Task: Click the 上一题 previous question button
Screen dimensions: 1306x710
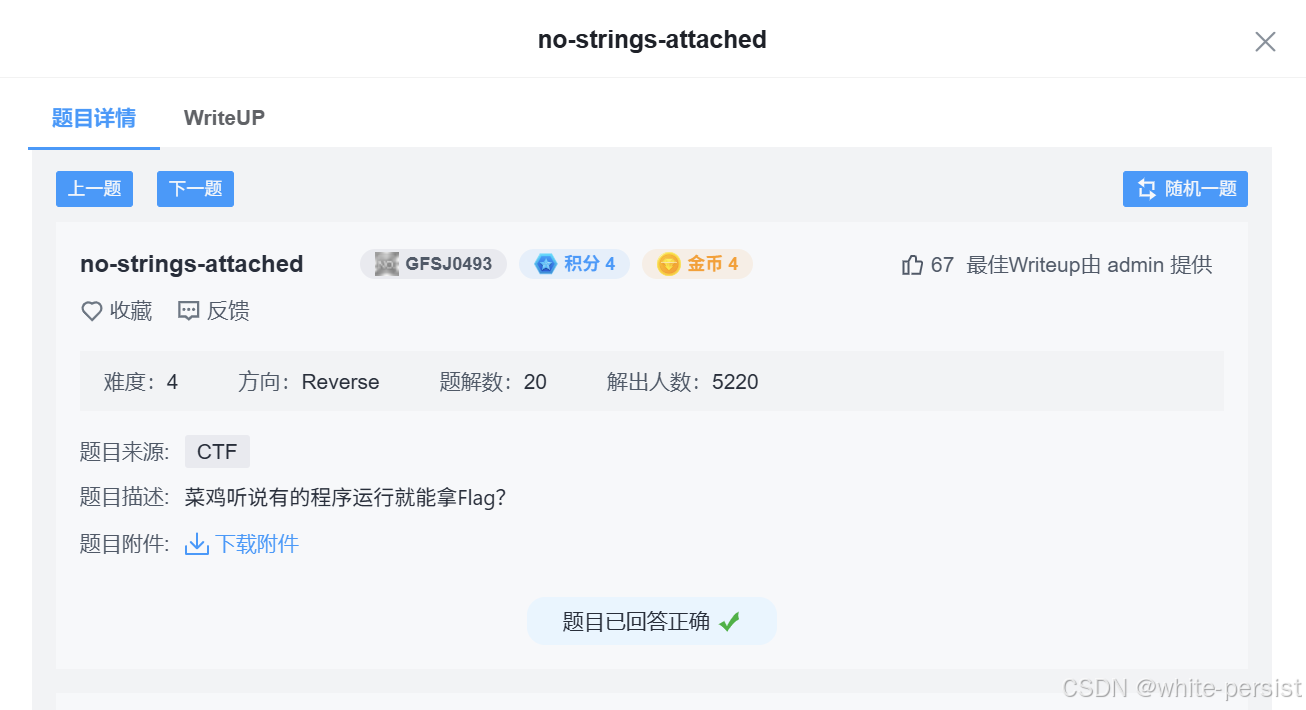Action: [94, 189]
